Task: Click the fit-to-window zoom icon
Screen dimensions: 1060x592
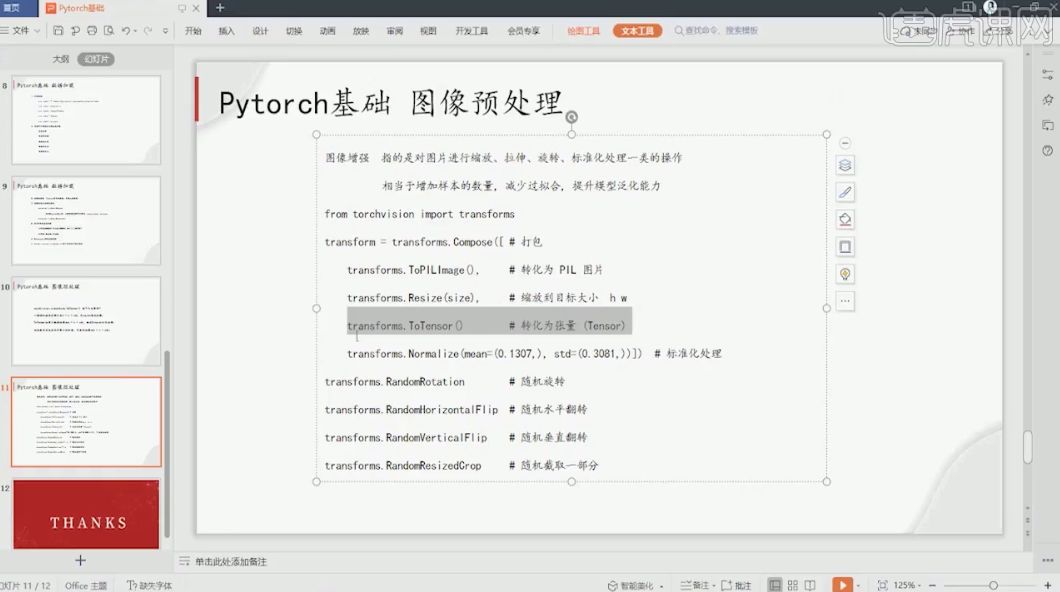Action: [x=882, y=585]
